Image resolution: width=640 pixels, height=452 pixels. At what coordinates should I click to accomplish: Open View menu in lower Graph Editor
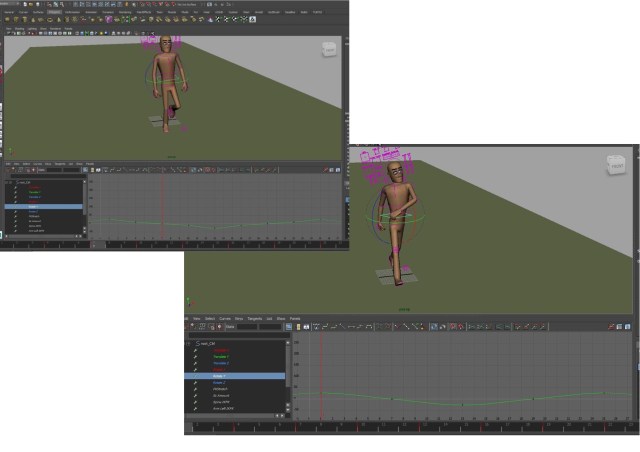point(196,318)
